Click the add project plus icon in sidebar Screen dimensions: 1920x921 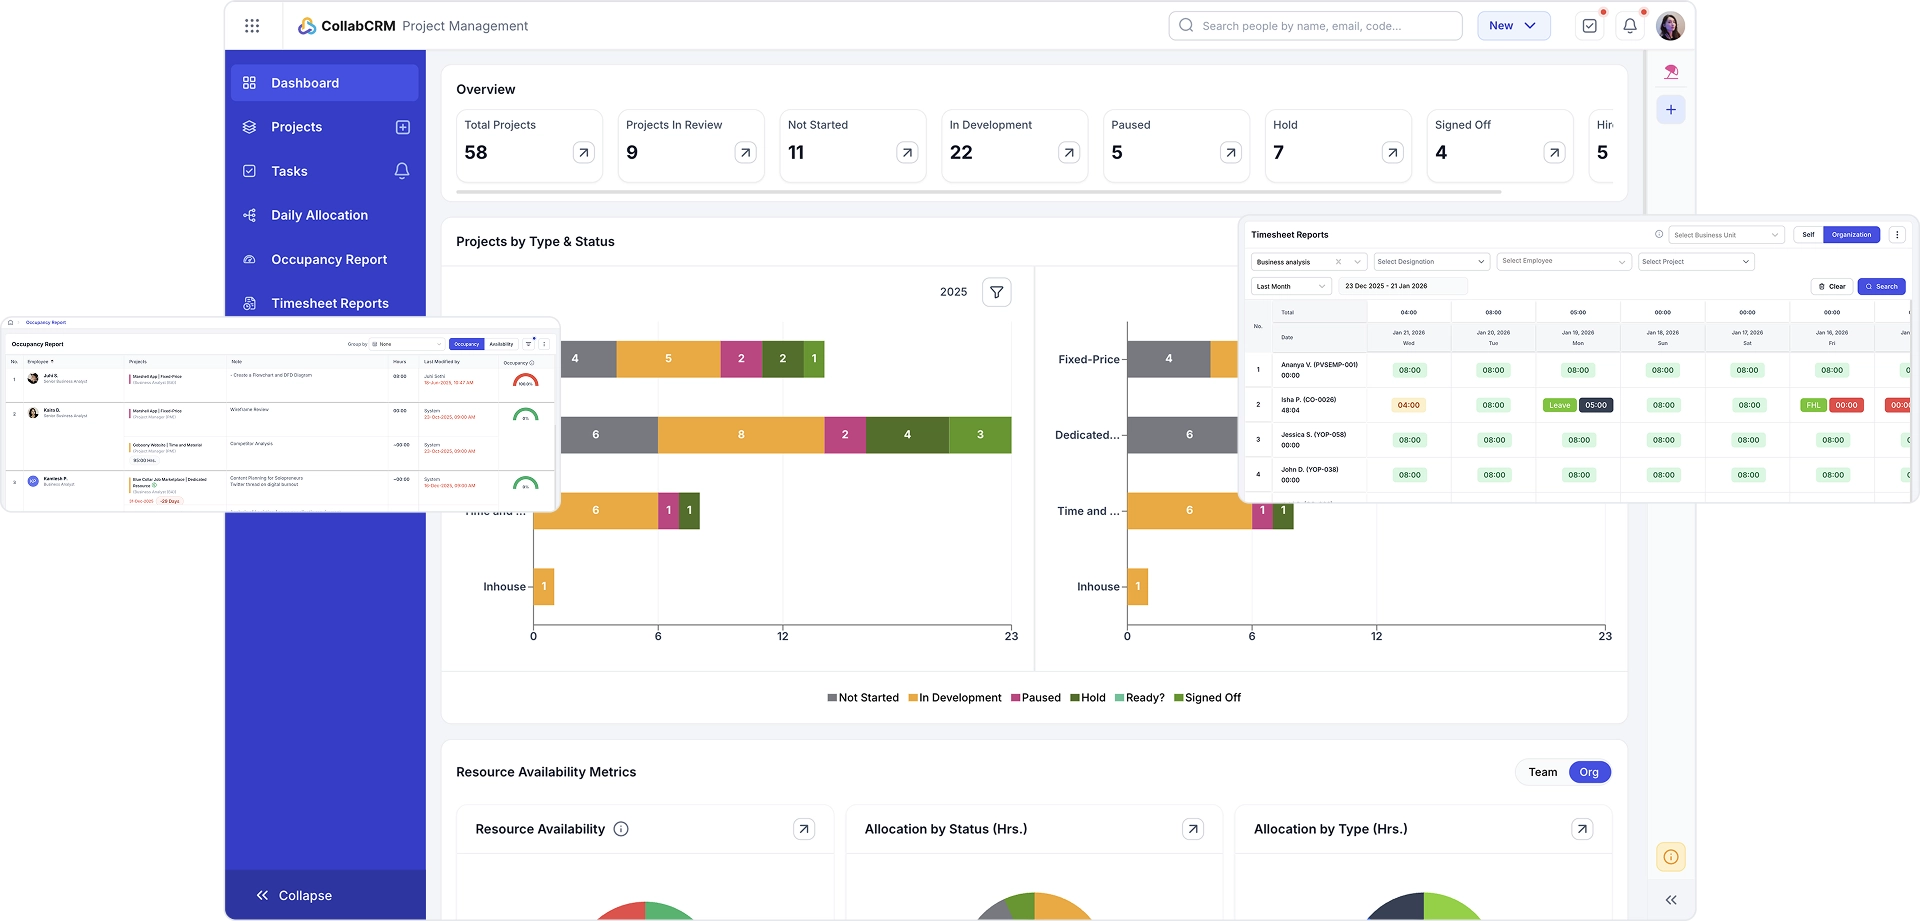[402, 127]
